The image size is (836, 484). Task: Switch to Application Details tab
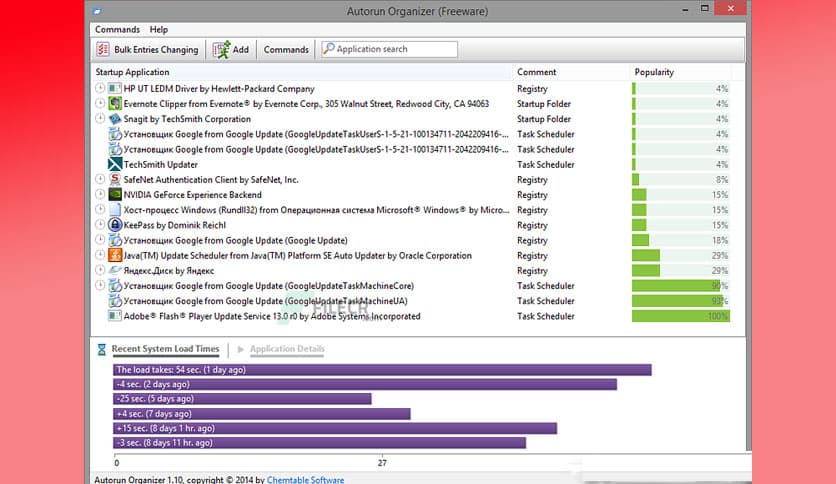287,349
